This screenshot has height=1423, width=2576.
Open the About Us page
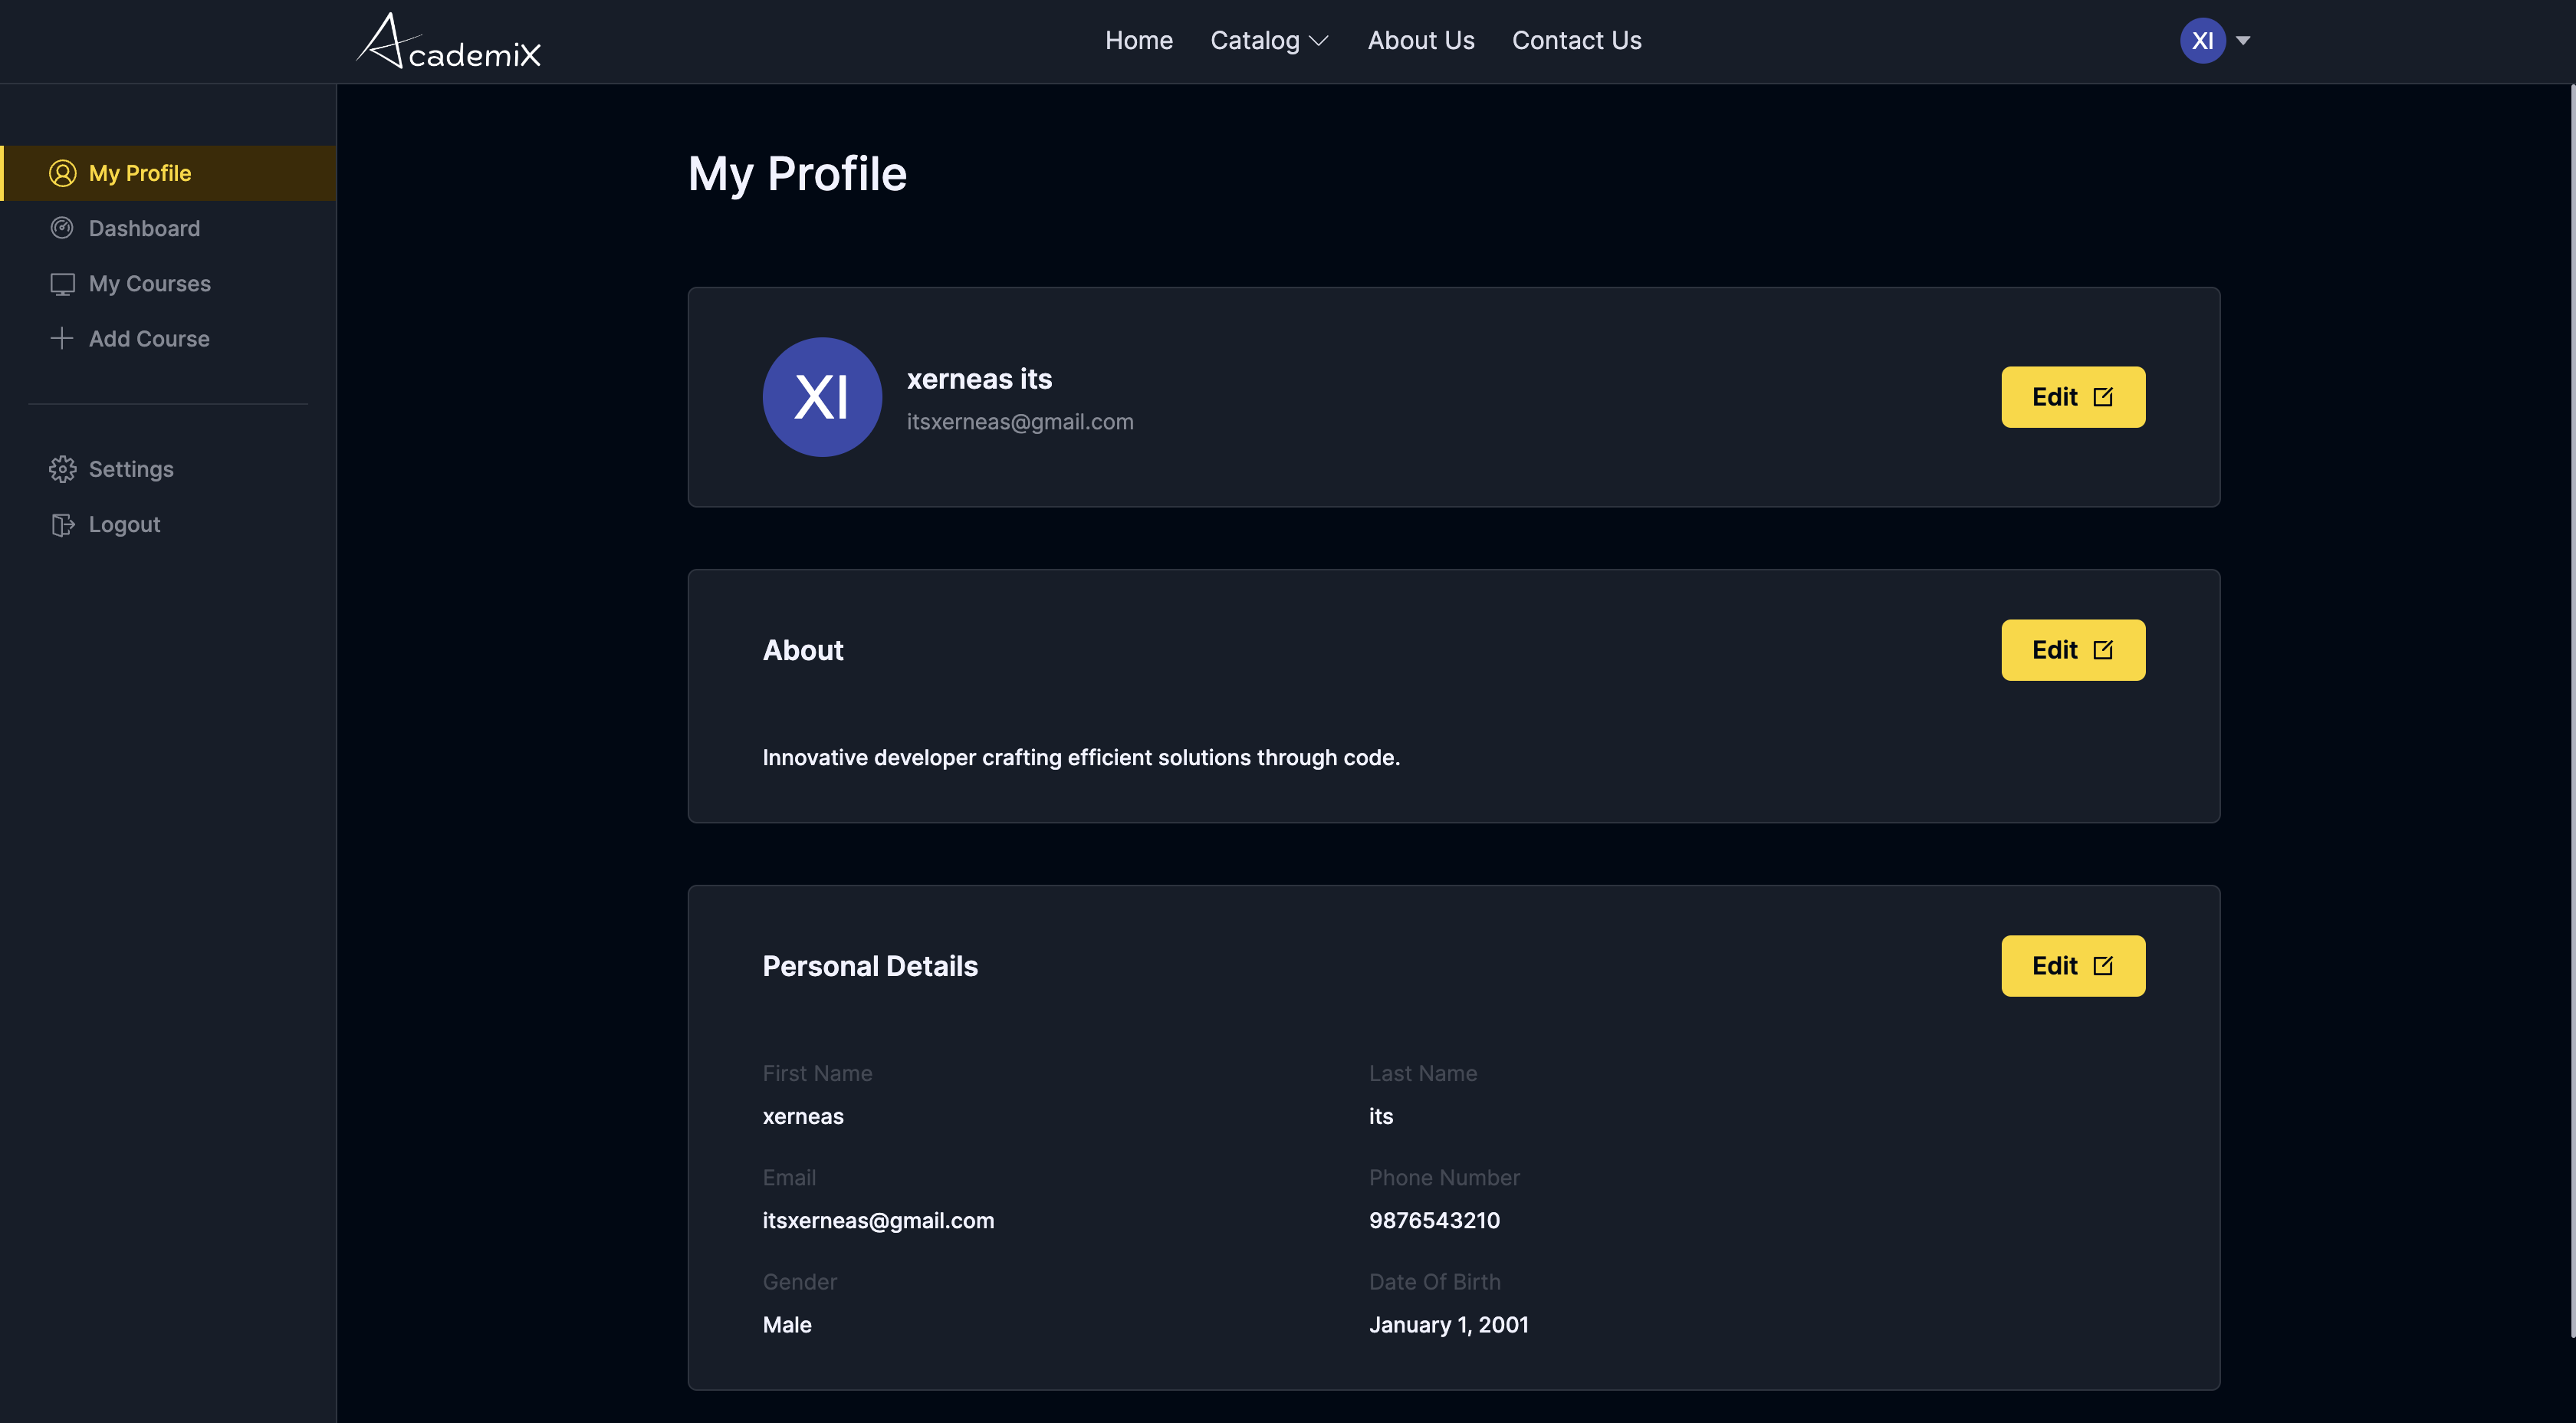pos(1420,41)
